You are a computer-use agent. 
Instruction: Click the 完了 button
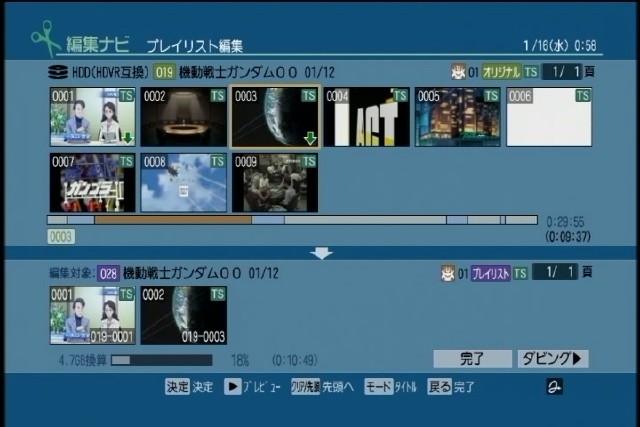[x=473, y=359]
